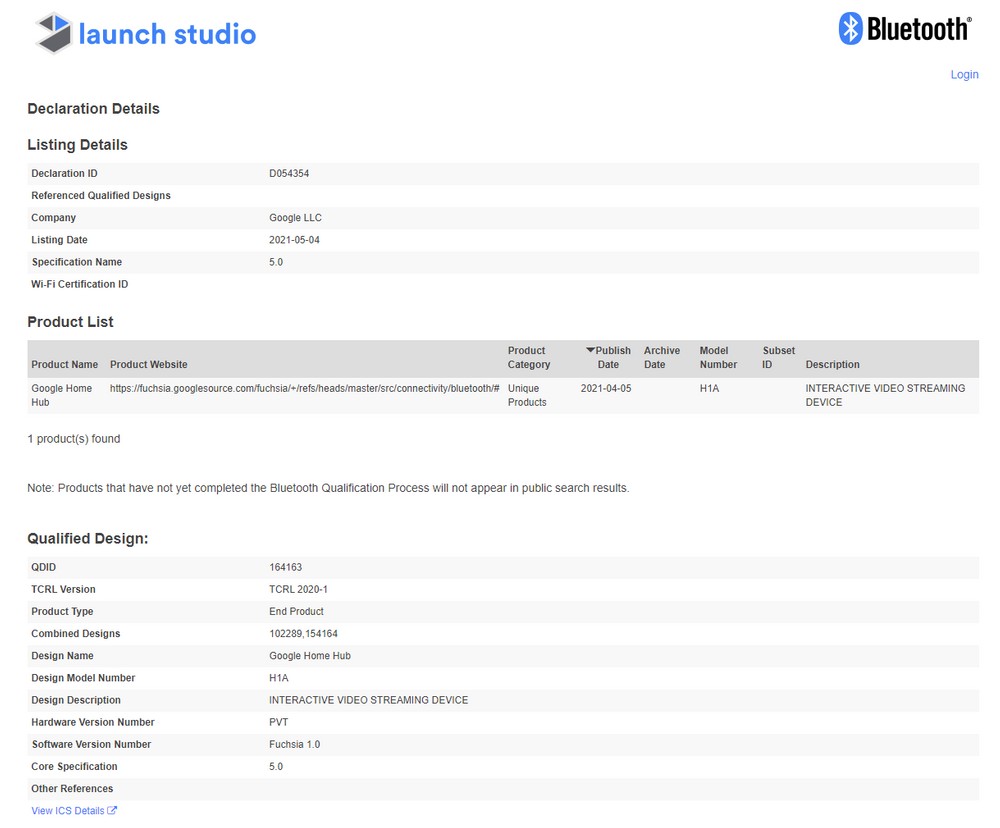Click the Unique Products category cell
The height and width of the screenshot is (828, 1000).
coord(527,395)
